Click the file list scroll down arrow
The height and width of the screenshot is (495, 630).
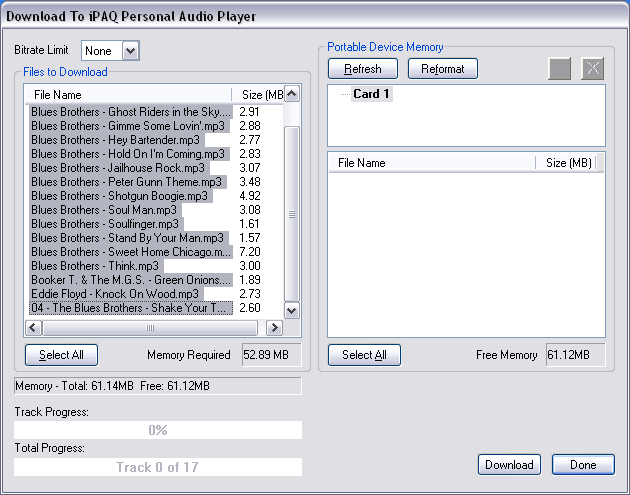(292, 311)
